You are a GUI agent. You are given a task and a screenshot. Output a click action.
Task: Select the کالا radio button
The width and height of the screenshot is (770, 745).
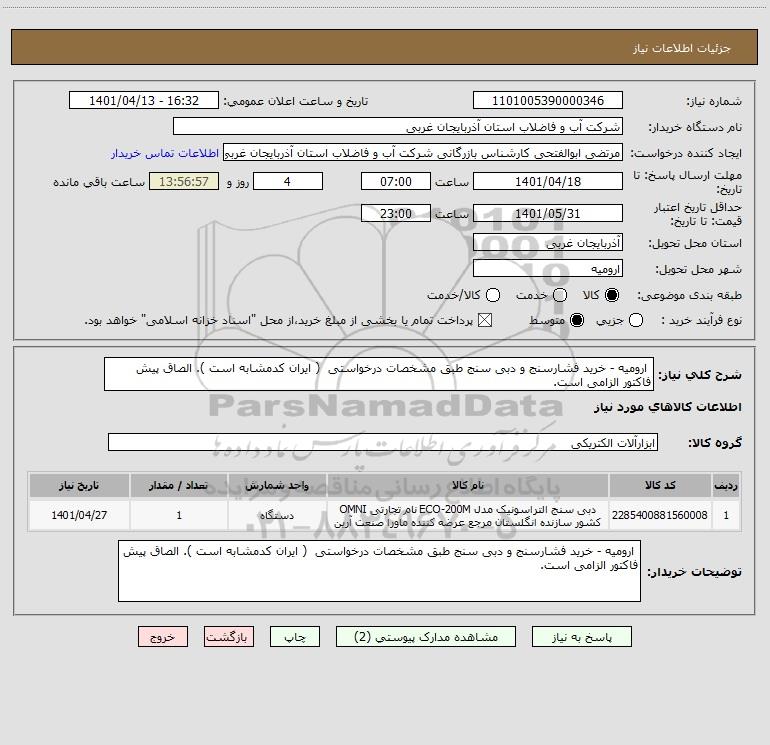(612, 295)
